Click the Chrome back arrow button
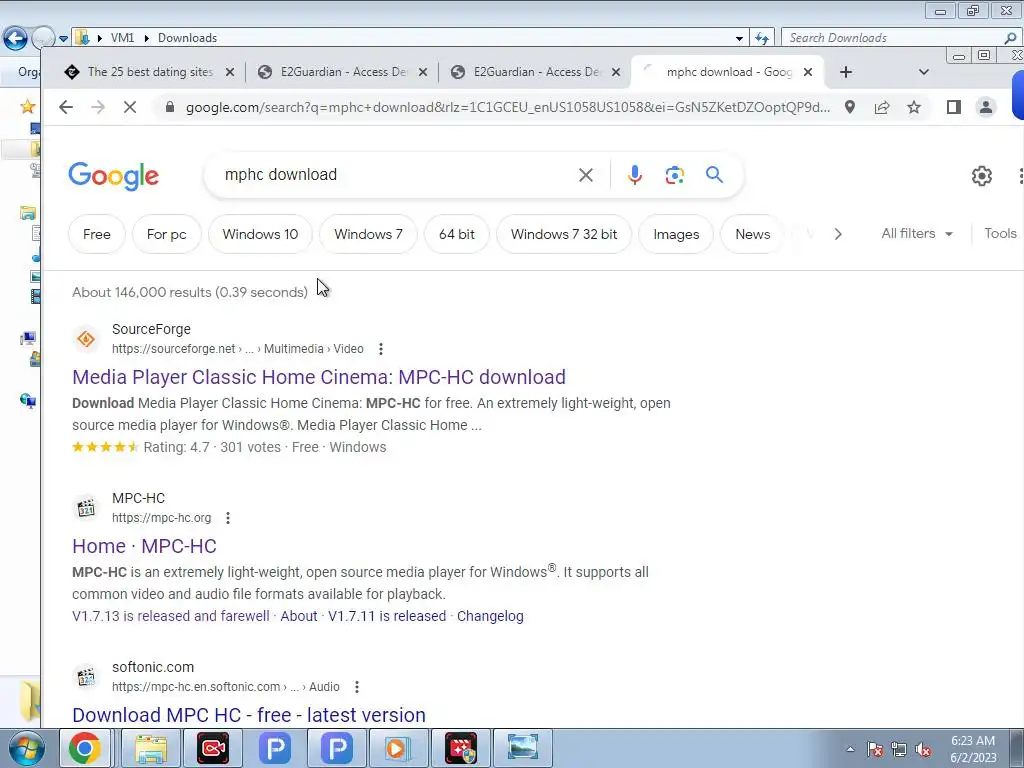Image resolution: width=1024 pixels, height=768 pixels. pyautogui.click(x=66, y=107)
